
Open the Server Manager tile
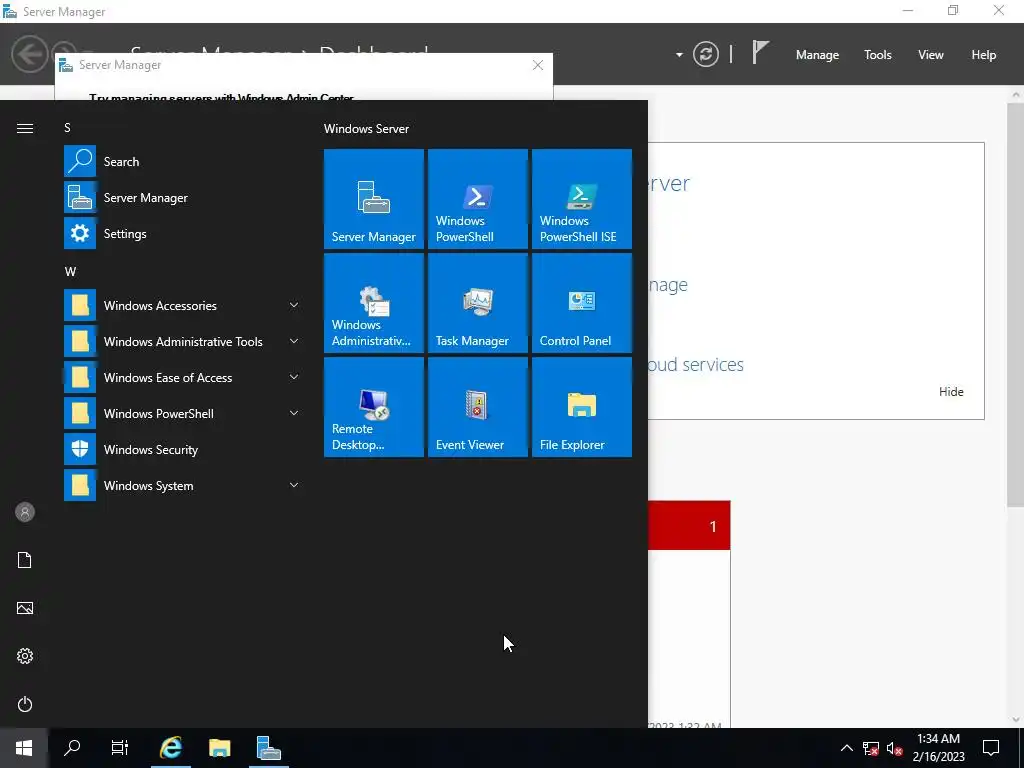click(374, 199)
